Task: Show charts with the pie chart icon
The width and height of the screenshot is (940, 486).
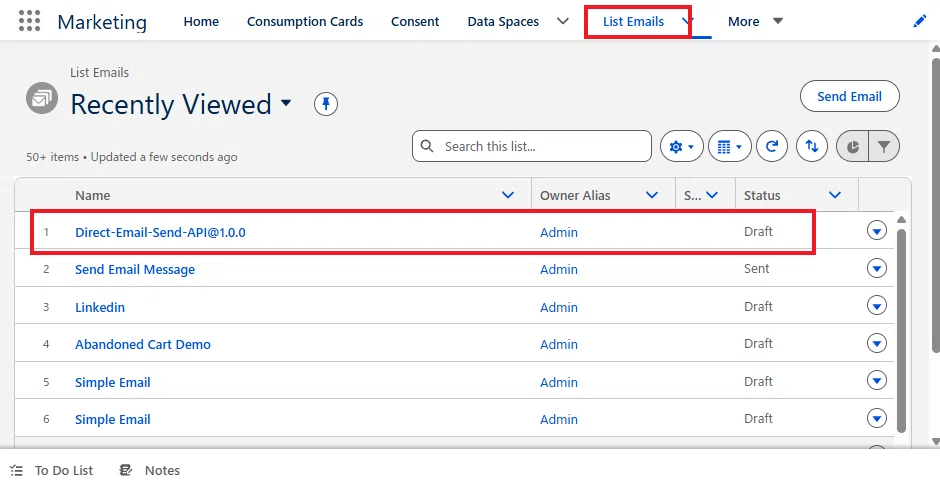Action: pyautogui.click(x=852, y=146)
